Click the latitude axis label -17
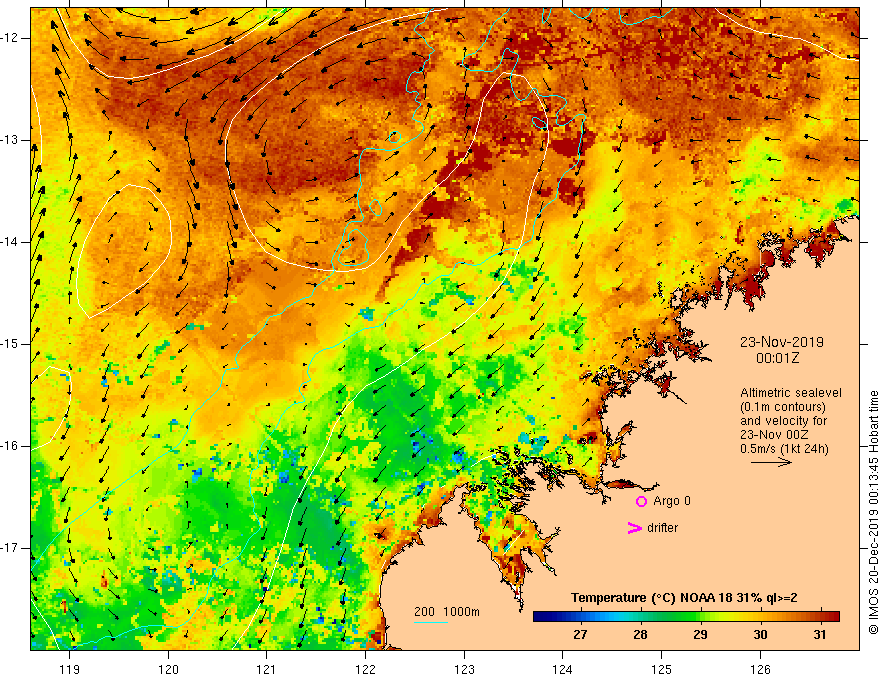This screenshot has height=680, width=880. pos(10,548)
